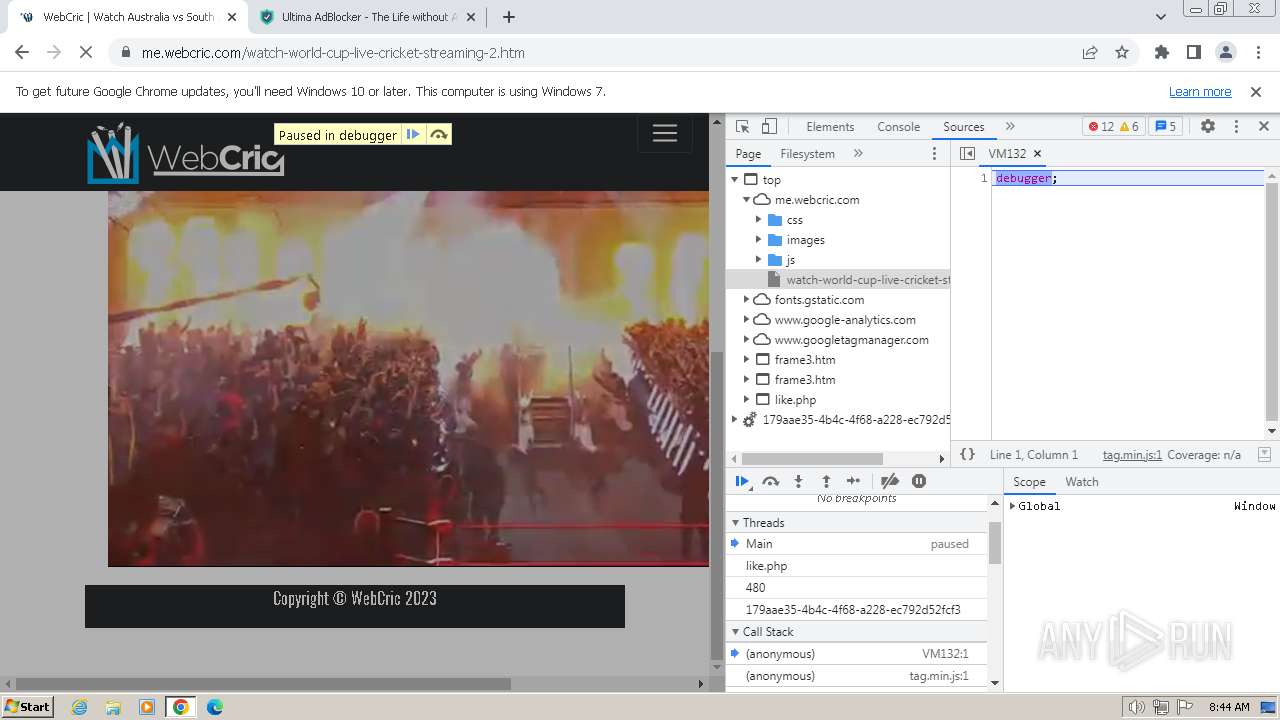This screenshot has height=720, width=1280.
Task: Switch to the Elements tab
Action: 830,127
